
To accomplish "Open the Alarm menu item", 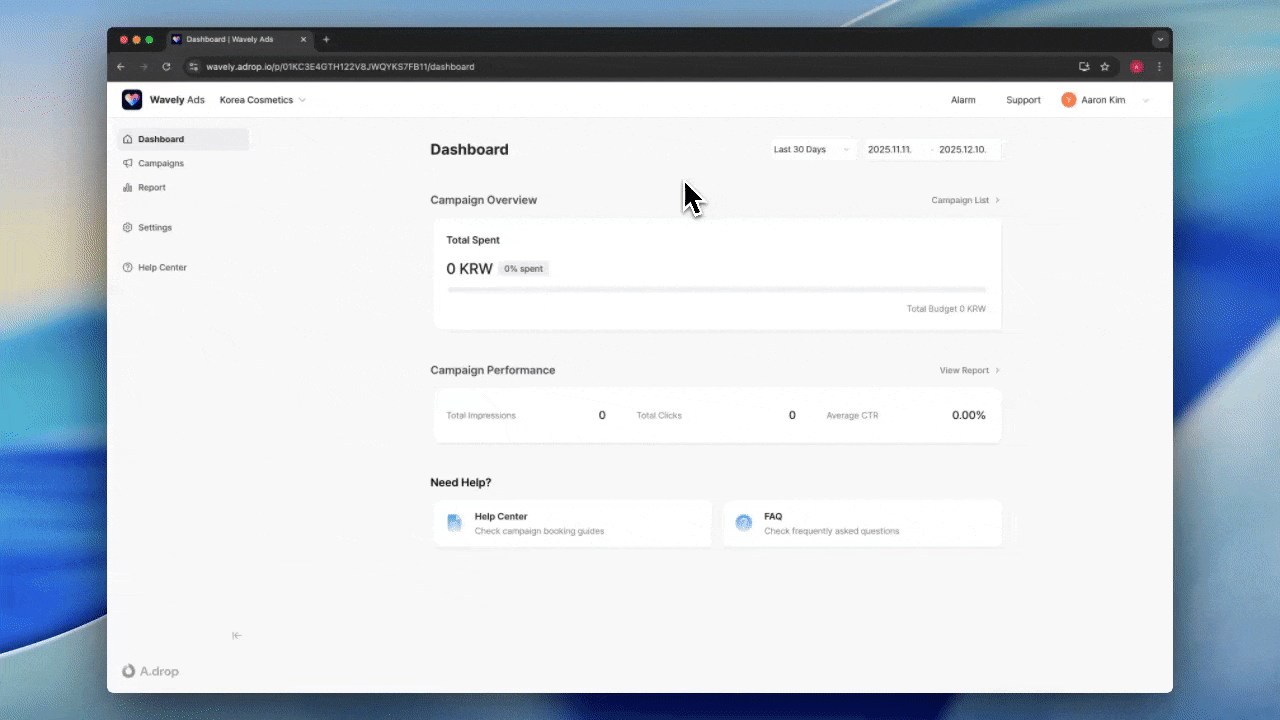I will point(963,99).
